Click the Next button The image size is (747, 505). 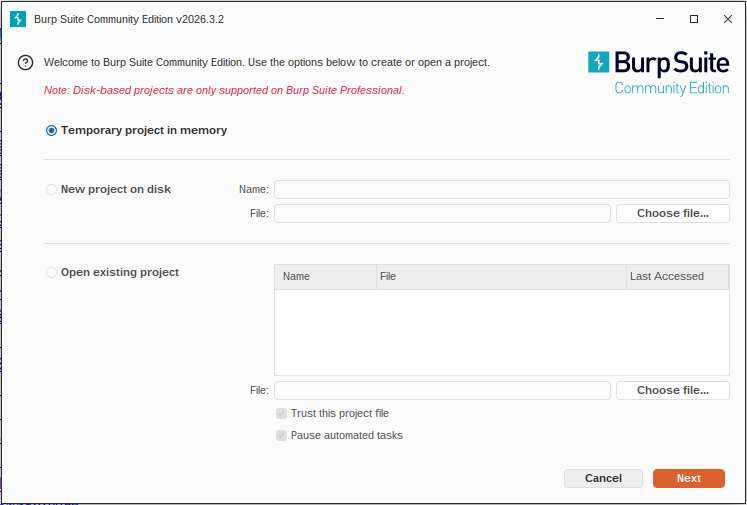coord(689,478)
